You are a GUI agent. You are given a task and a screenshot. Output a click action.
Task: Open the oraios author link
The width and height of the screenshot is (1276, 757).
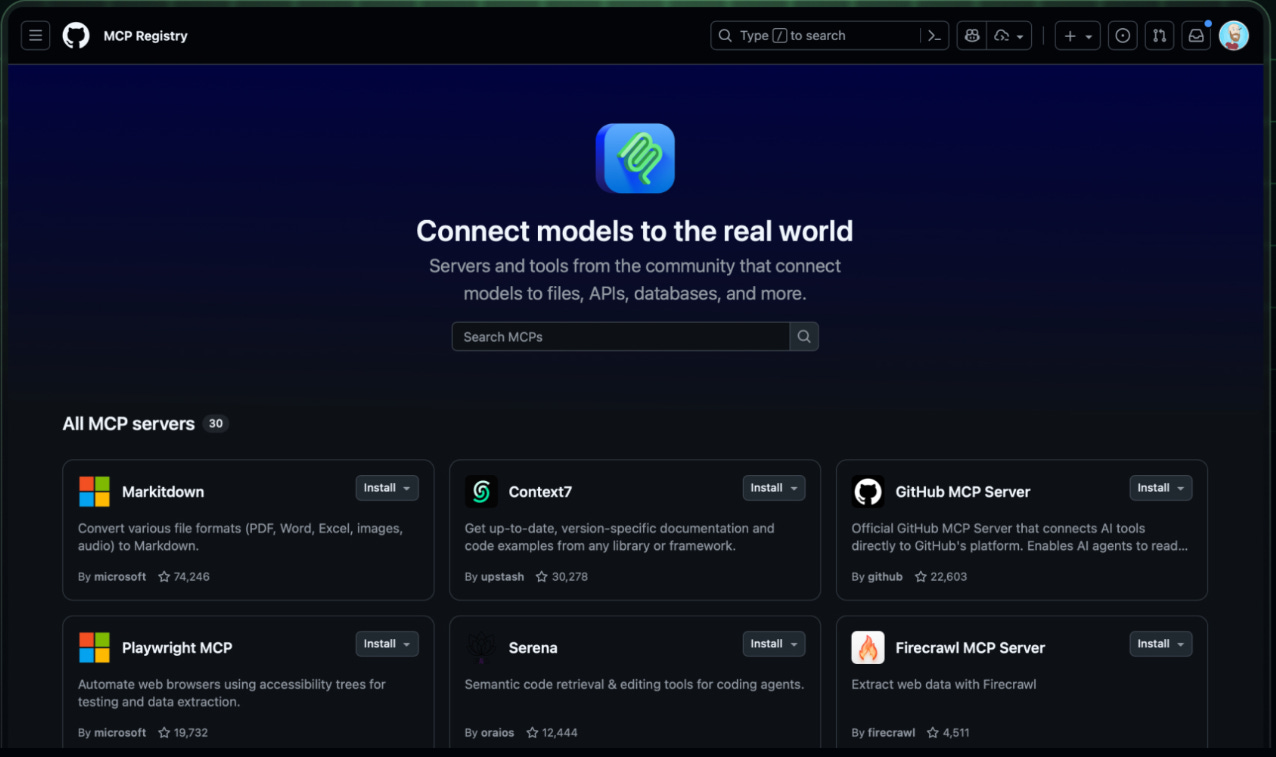[498, 733]
